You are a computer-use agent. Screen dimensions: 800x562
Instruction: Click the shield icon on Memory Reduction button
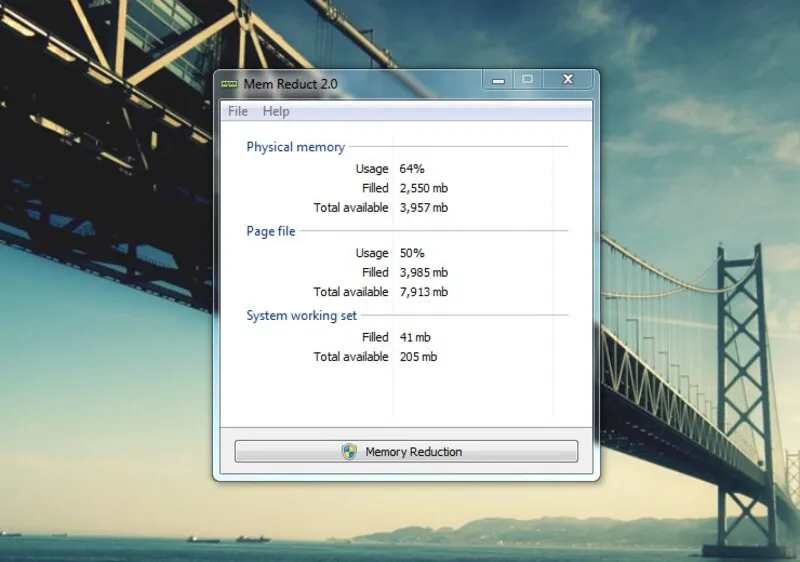click(x=349, y=452)
